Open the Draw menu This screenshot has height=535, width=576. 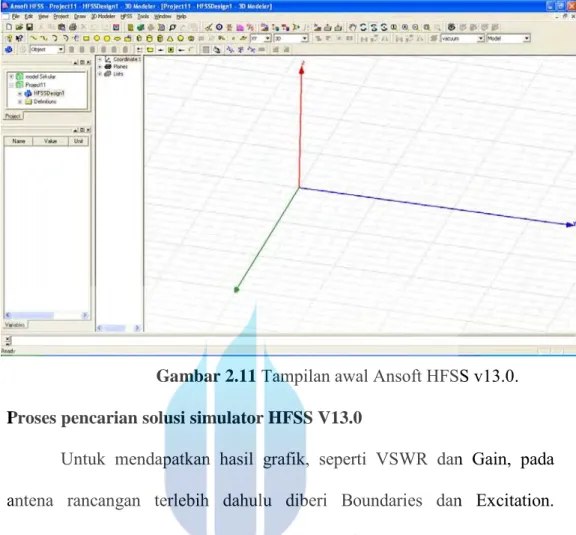[x=80, y=17]
